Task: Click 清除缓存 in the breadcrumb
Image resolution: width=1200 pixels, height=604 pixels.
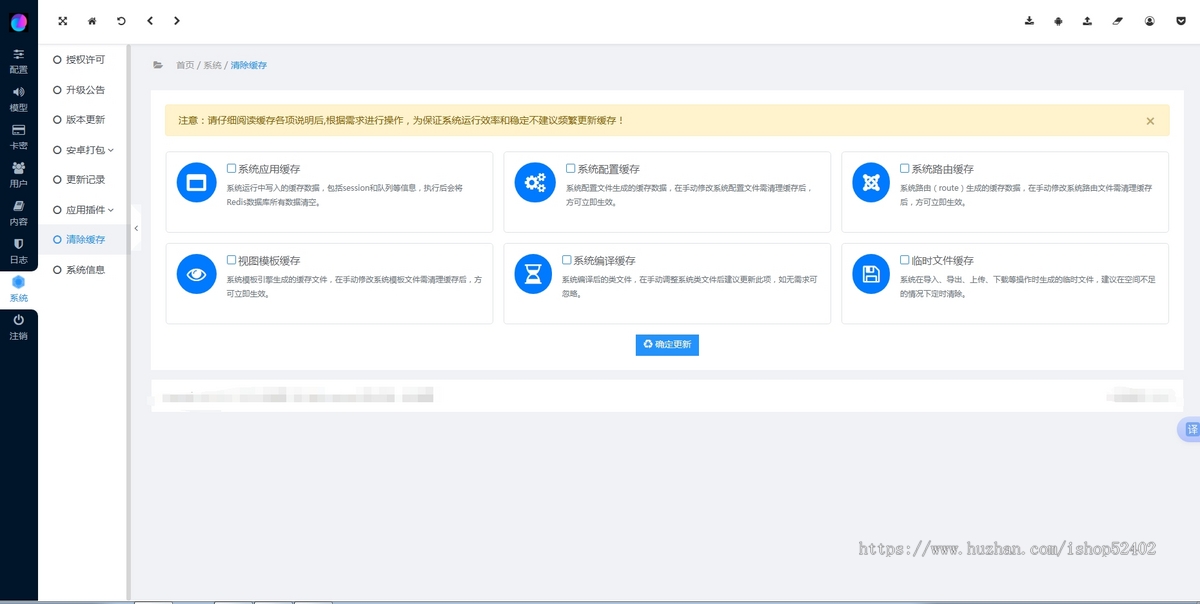Action: pyautogui.click(x=249, y=65)
